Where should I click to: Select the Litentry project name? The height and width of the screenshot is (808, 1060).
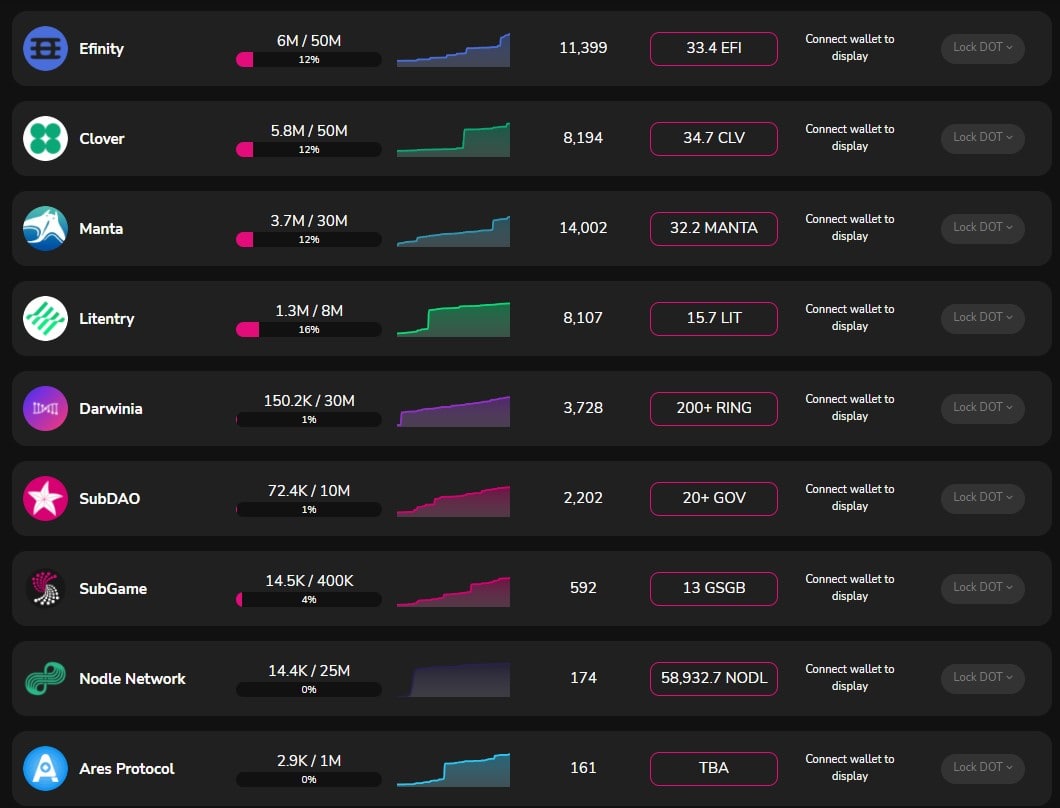pyautogui.click(x=107, y=318)
